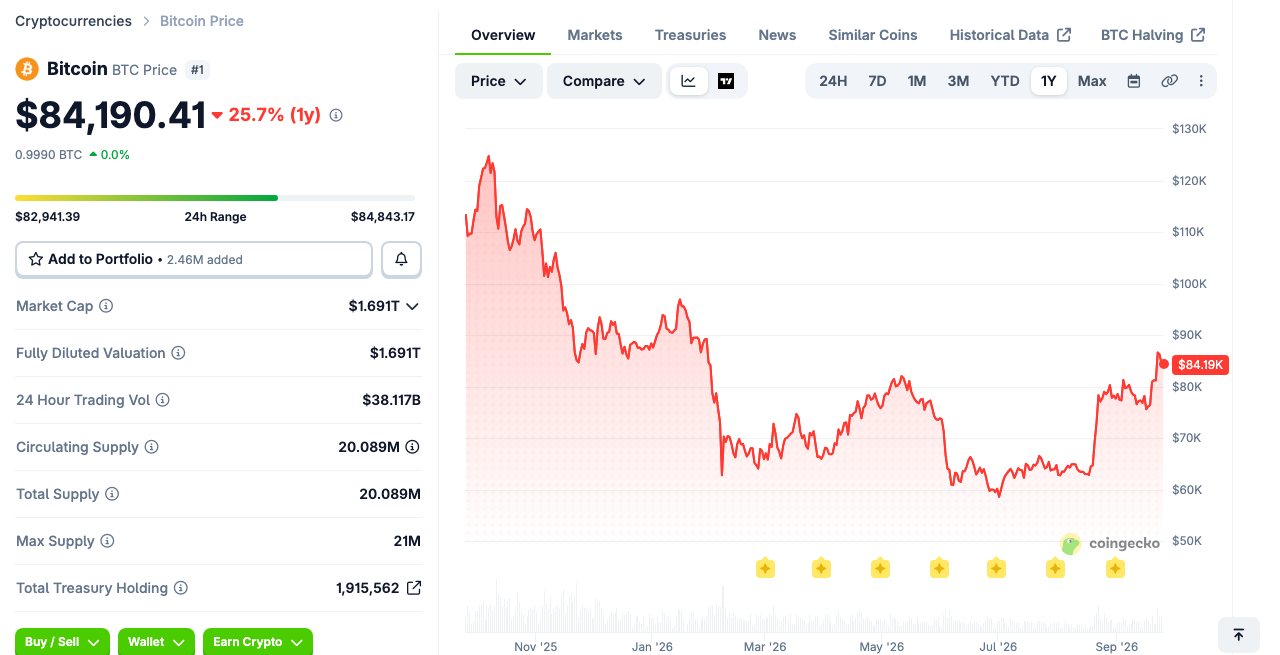Viewport: 1280px width, 655px height.
Task: Click the #1 rank badge
Action: tap(198, 70)
